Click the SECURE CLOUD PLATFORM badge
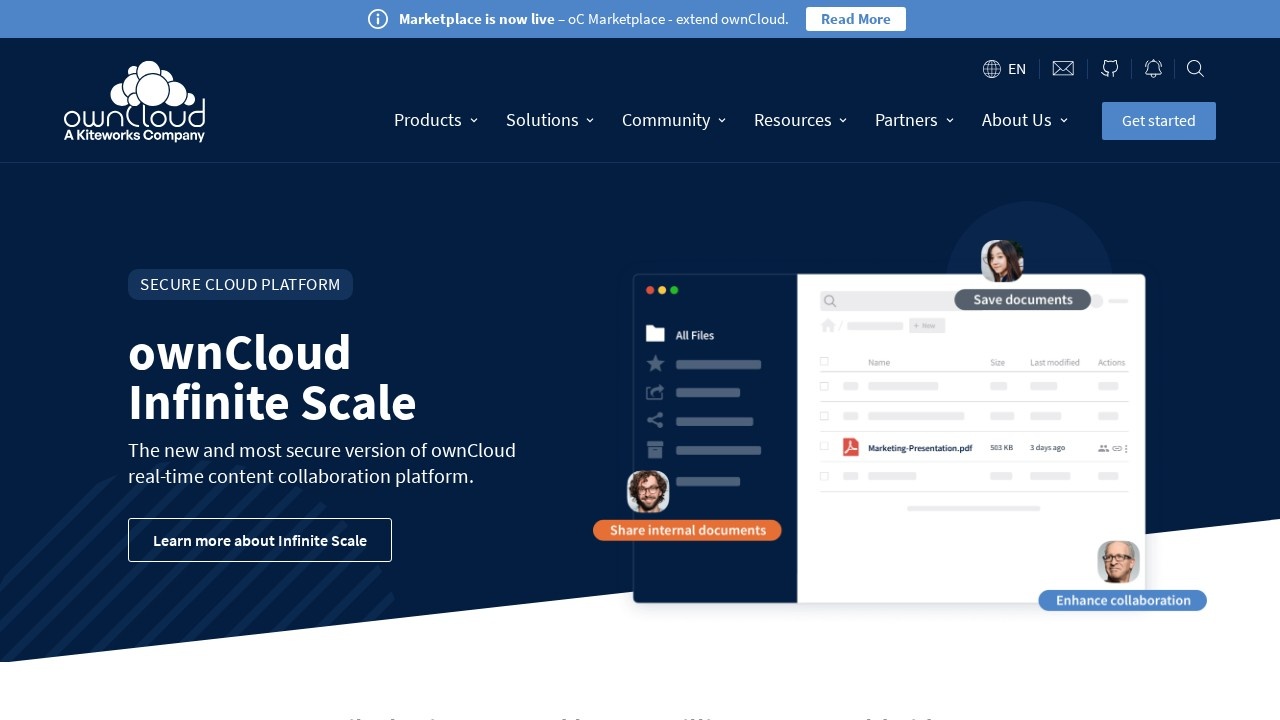1280x720 pixels. (240, 284)
